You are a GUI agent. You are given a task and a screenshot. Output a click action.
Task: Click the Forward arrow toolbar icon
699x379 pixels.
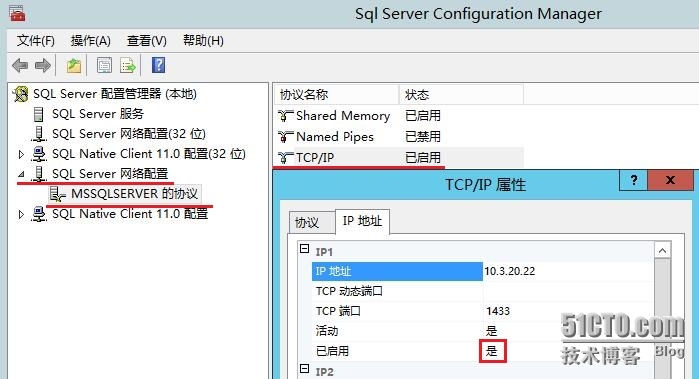(43, 66)
